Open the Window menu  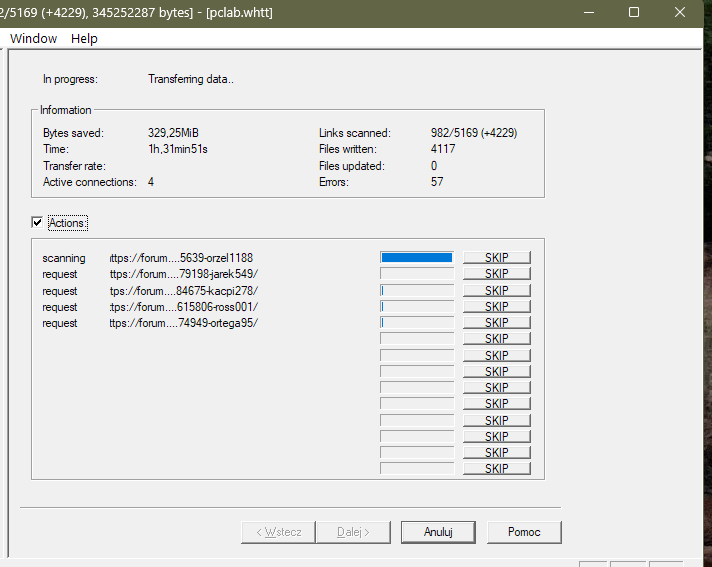pos(34,39)
